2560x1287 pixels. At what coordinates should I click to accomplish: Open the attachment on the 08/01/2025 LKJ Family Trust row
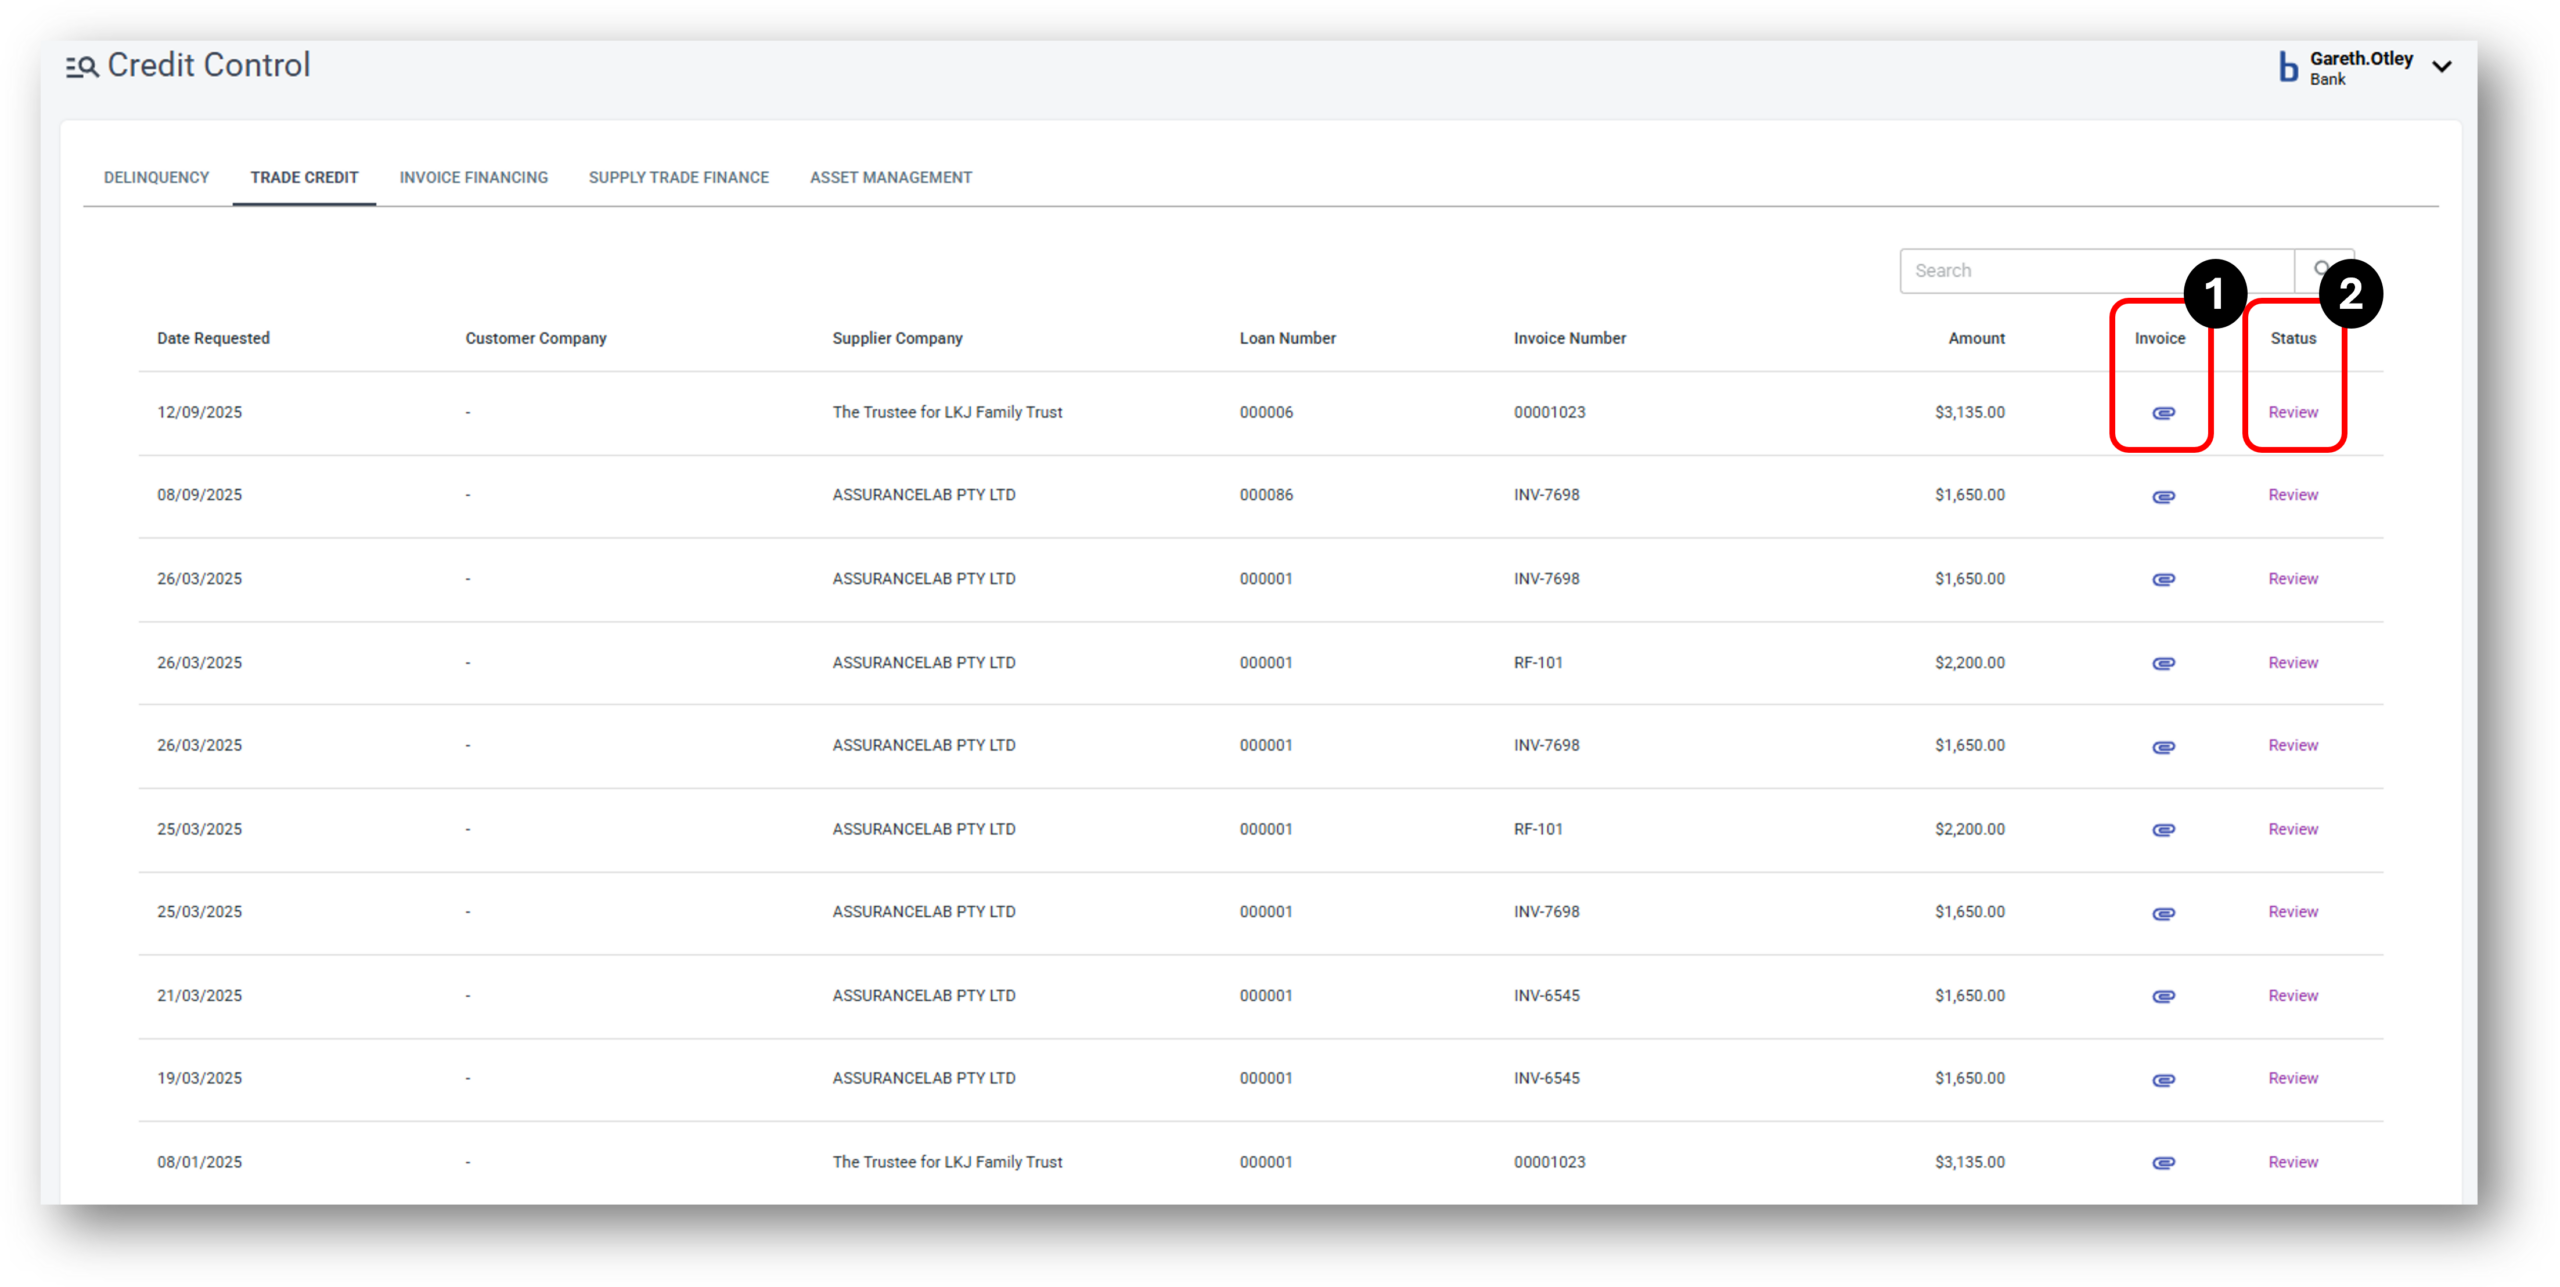click(2161, 1161)
